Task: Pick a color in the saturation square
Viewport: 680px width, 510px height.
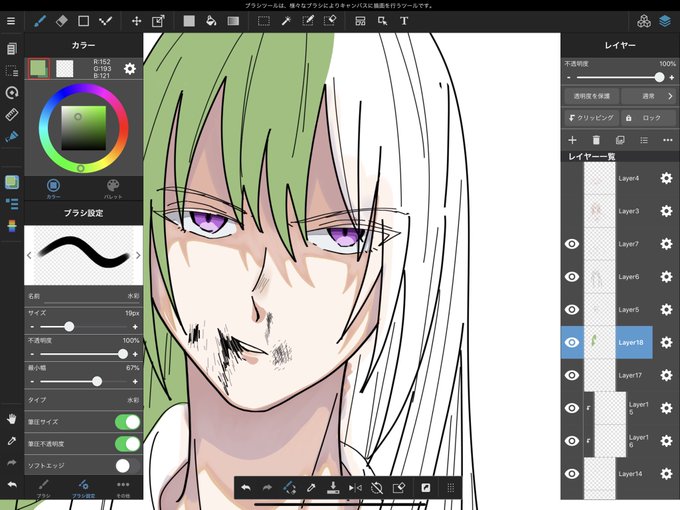Action: [x=84, y=128]
